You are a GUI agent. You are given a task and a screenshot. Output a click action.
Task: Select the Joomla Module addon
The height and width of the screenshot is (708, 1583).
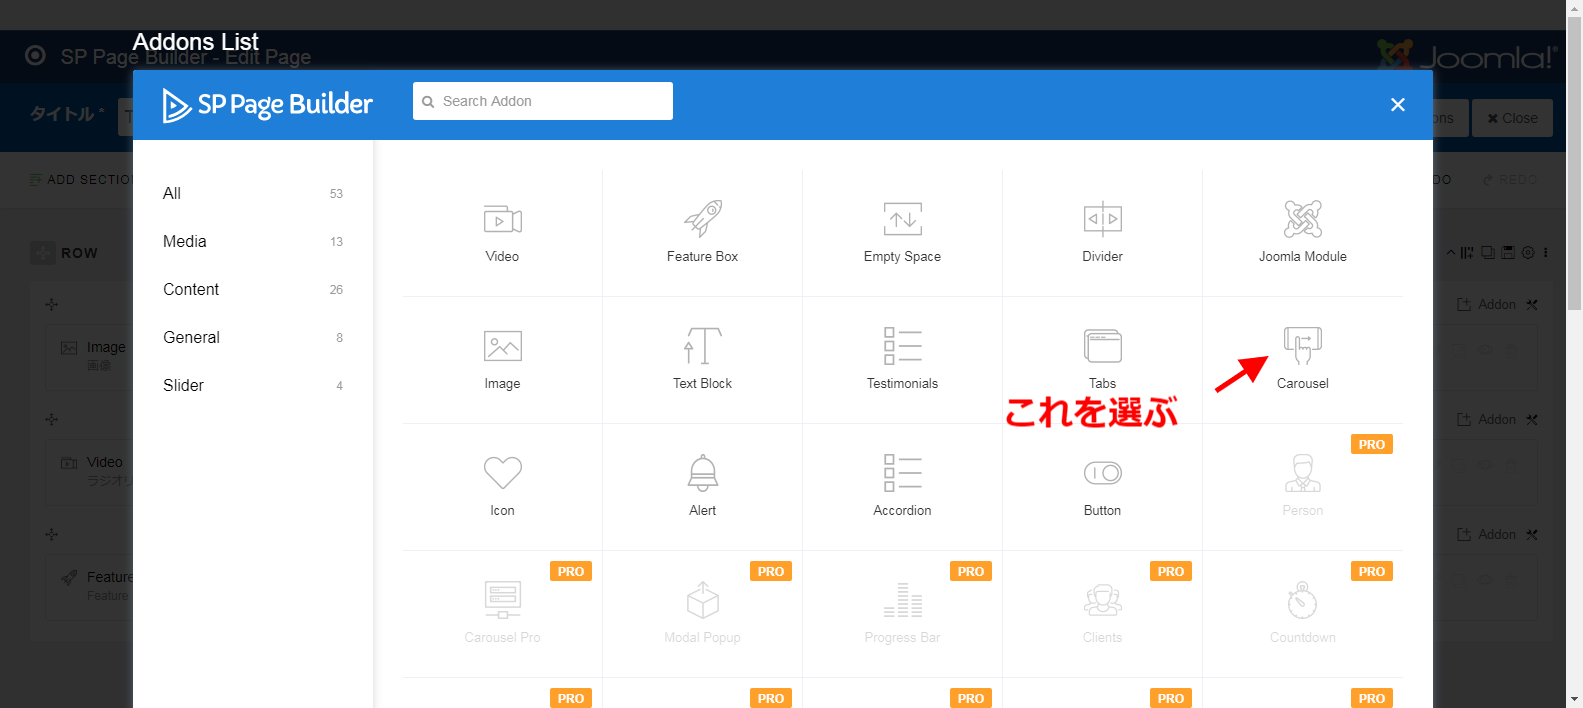[x=1302, y=233]
